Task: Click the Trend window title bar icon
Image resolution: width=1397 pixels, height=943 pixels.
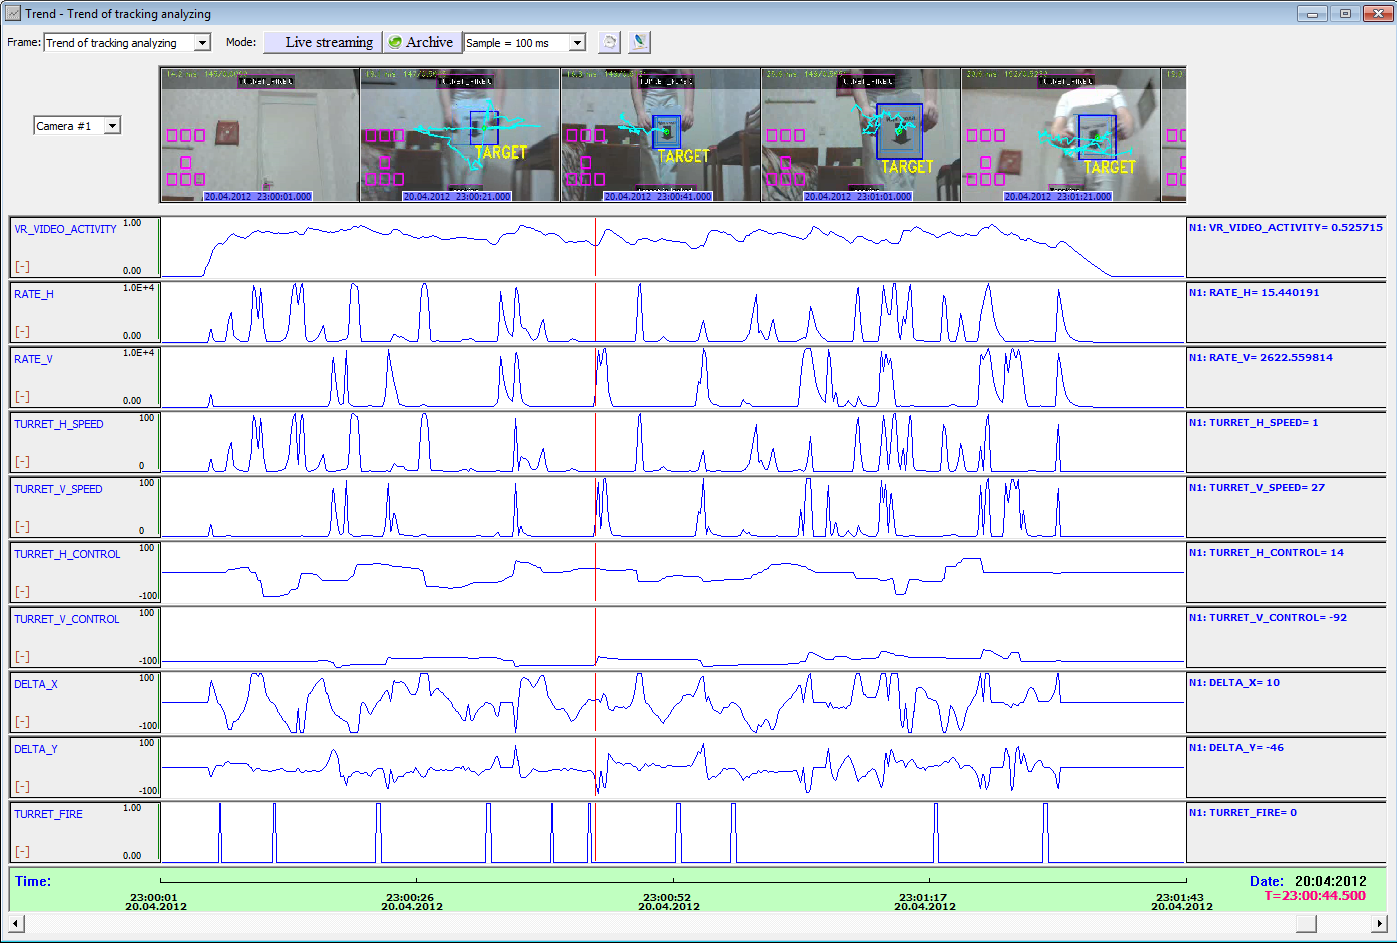Action: point(13,14)
